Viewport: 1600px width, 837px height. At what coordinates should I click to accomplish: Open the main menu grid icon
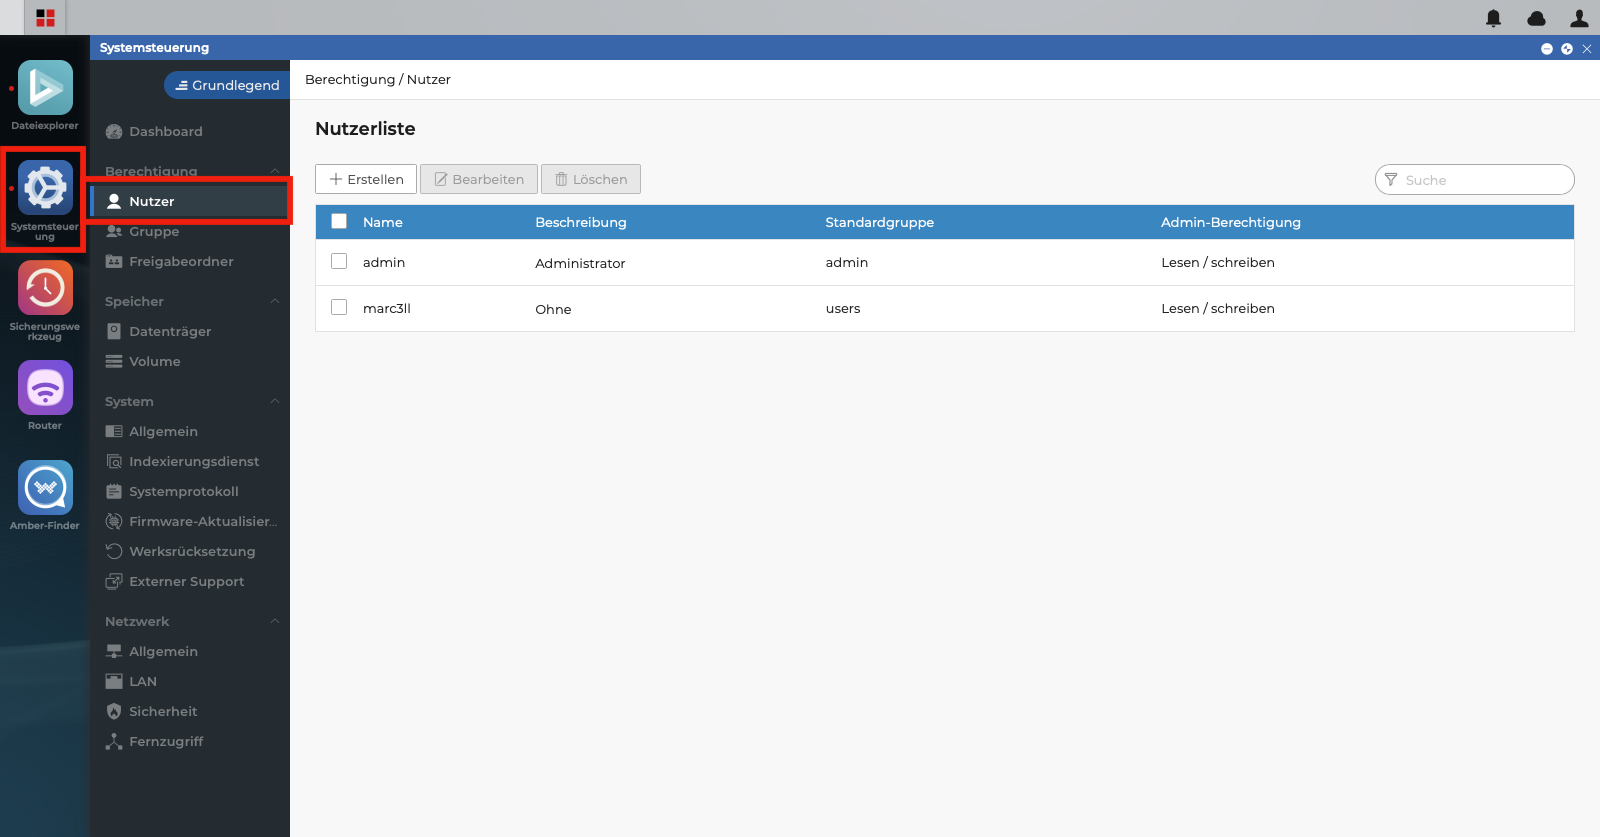[x=45, y=18]
